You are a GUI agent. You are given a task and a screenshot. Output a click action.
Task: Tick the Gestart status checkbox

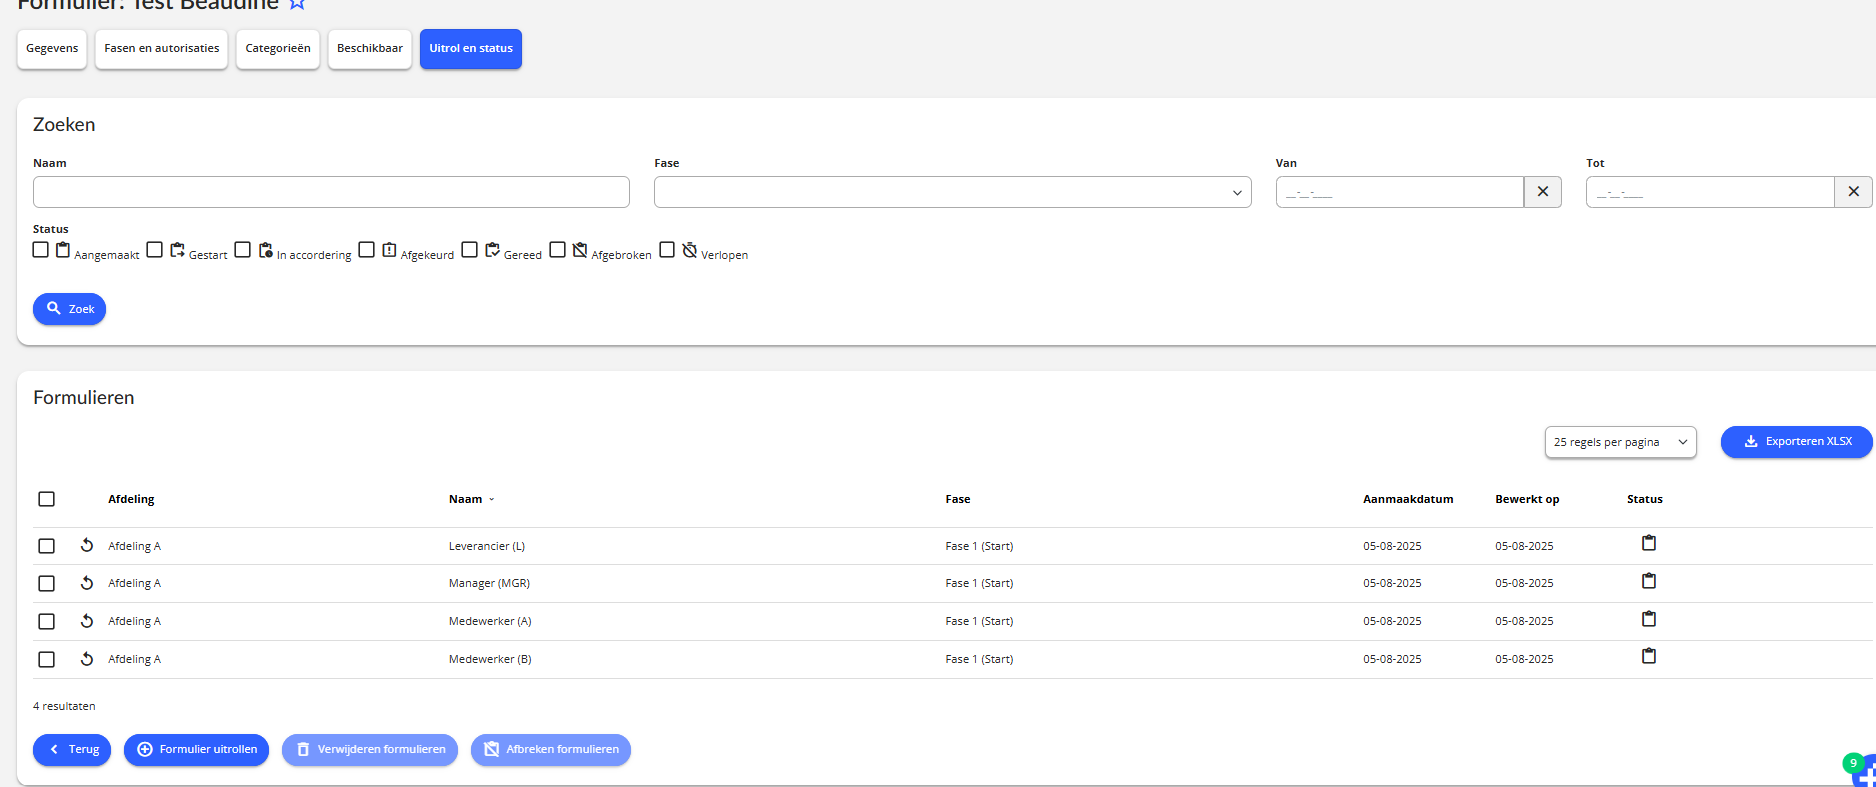[154, 250]
